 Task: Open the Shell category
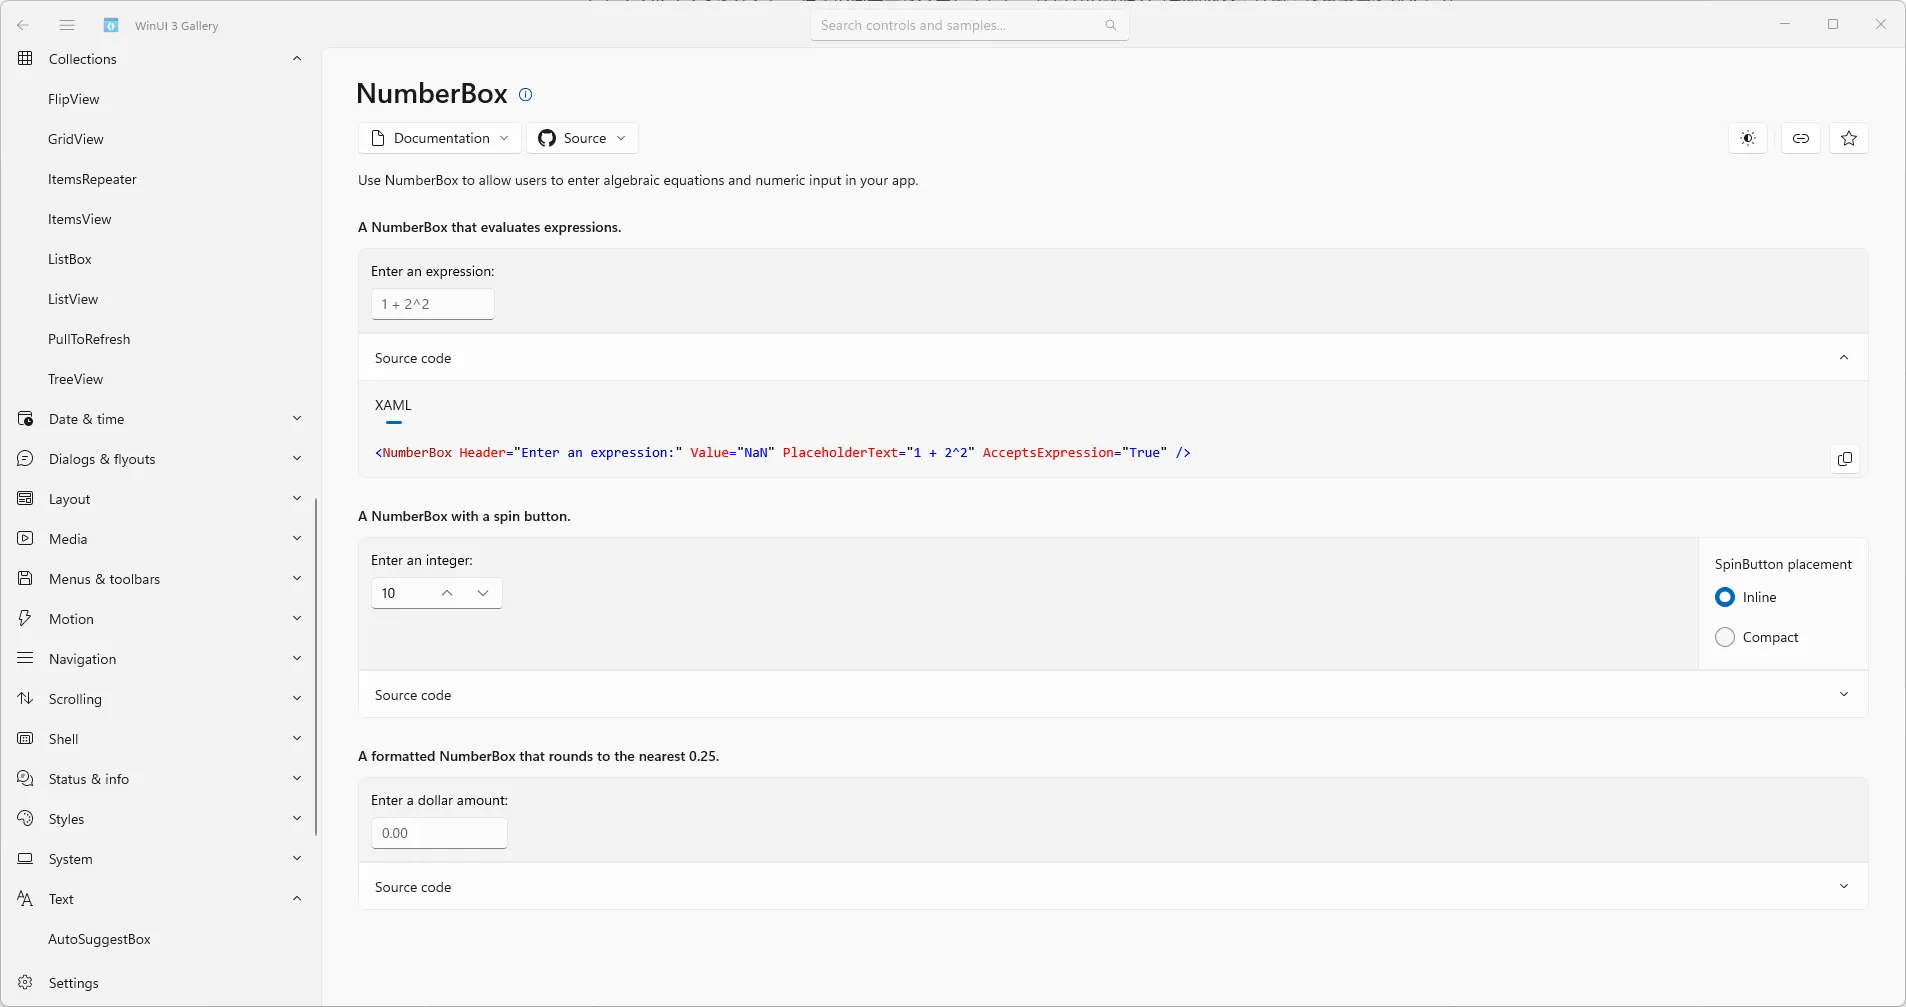tap(160, 739)
